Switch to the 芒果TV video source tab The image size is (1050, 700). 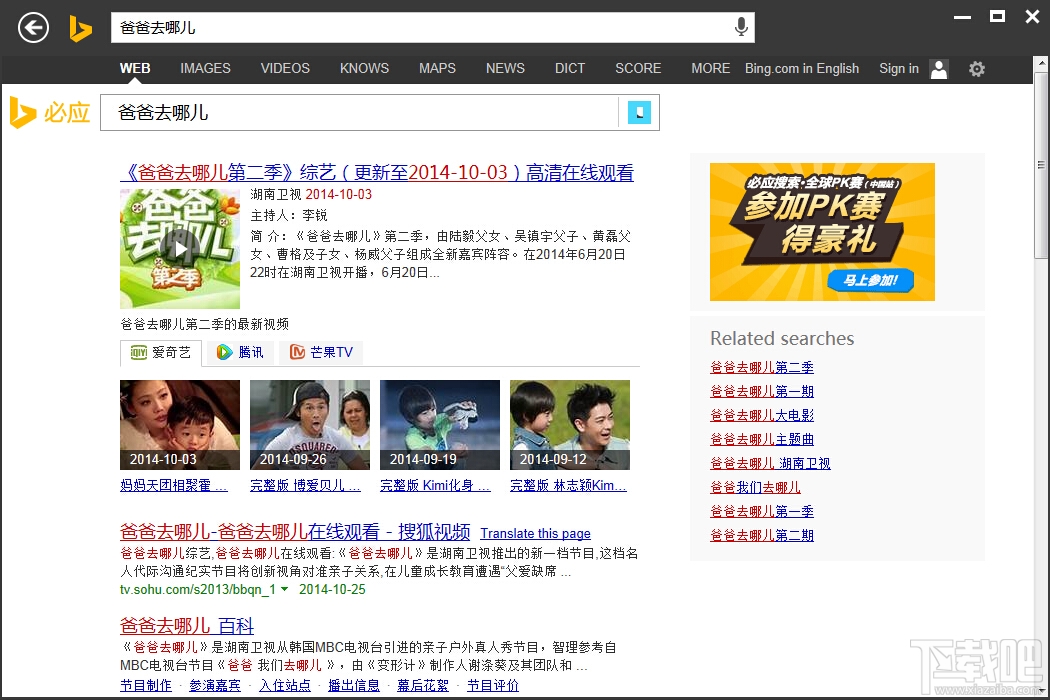[321, 352]
